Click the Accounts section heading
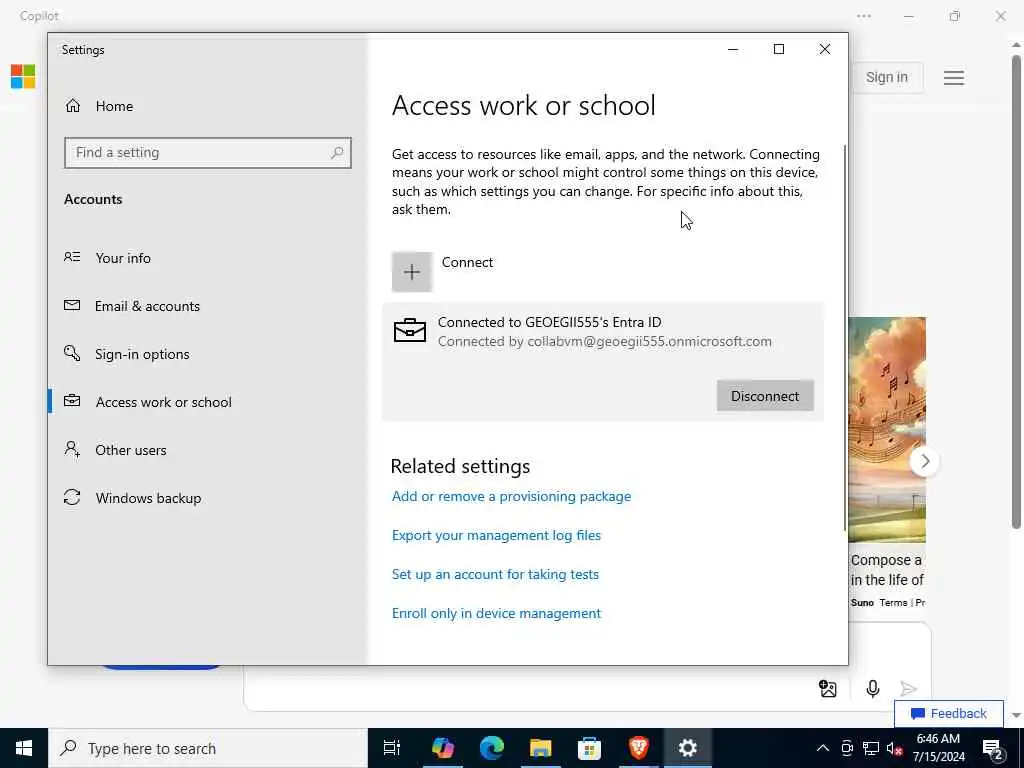 [93, 199]
